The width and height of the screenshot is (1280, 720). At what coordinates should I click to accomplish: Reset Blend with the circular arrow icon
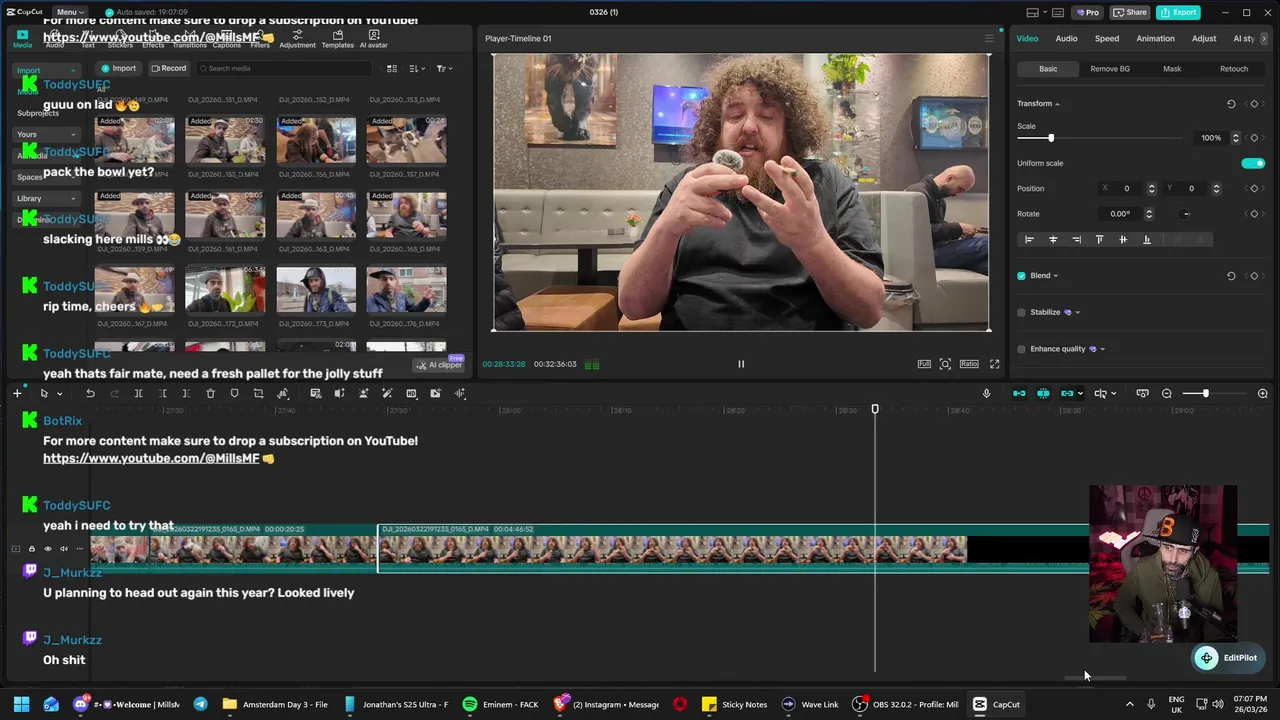tap(1231, 276)
